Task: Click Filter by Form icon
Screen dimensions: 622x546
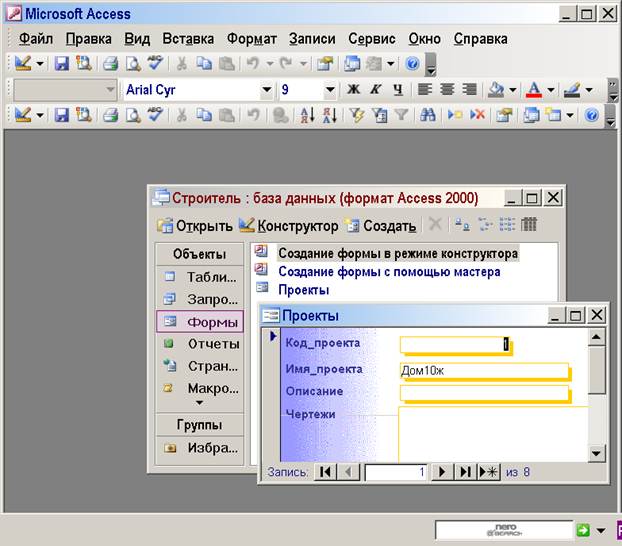Action: pyautogui.click(x=380, y=115)
